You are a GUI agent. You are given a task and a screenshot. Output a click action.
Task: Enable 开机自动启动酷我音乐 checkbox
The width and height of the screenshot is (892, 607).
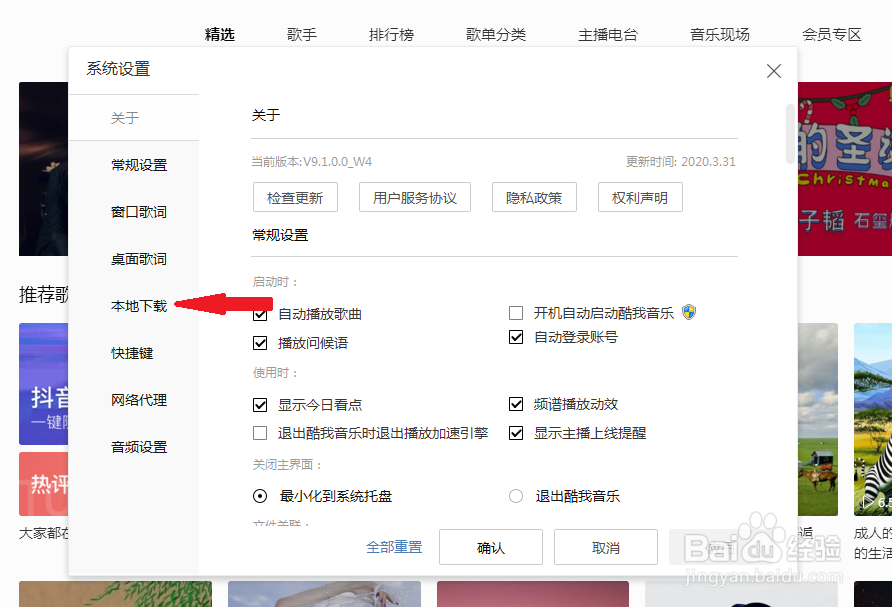click(x=516, y=313)
